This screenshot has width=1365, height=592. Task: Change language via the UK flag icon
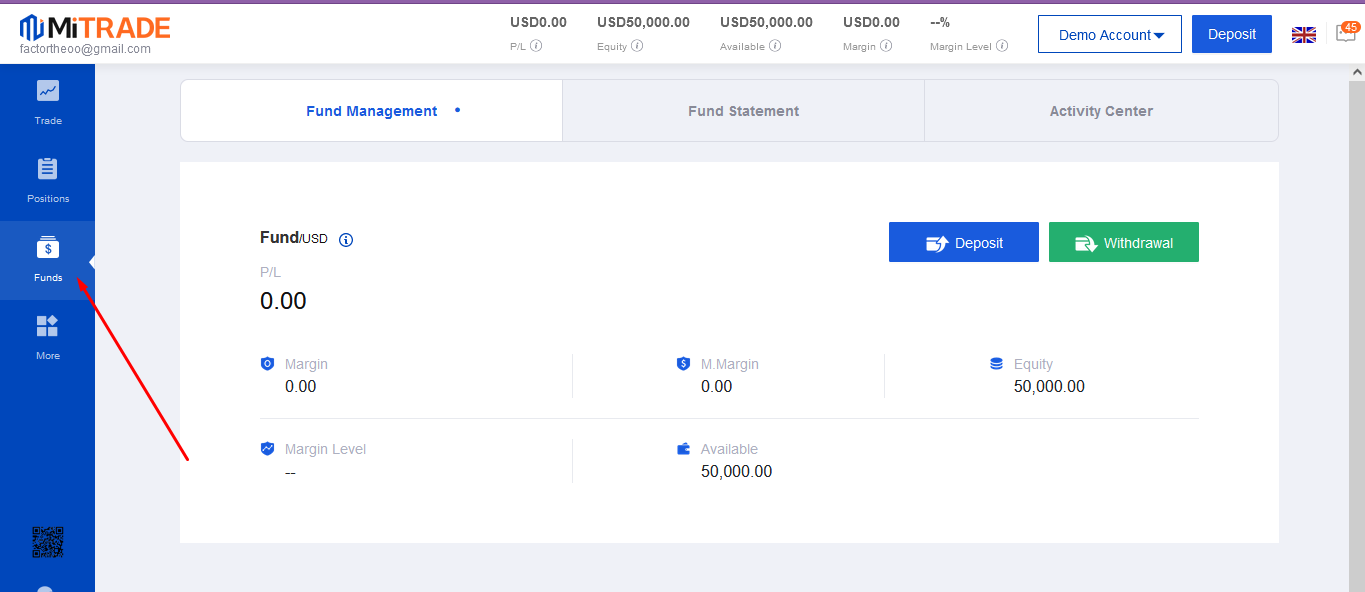tap(1304, 35)
